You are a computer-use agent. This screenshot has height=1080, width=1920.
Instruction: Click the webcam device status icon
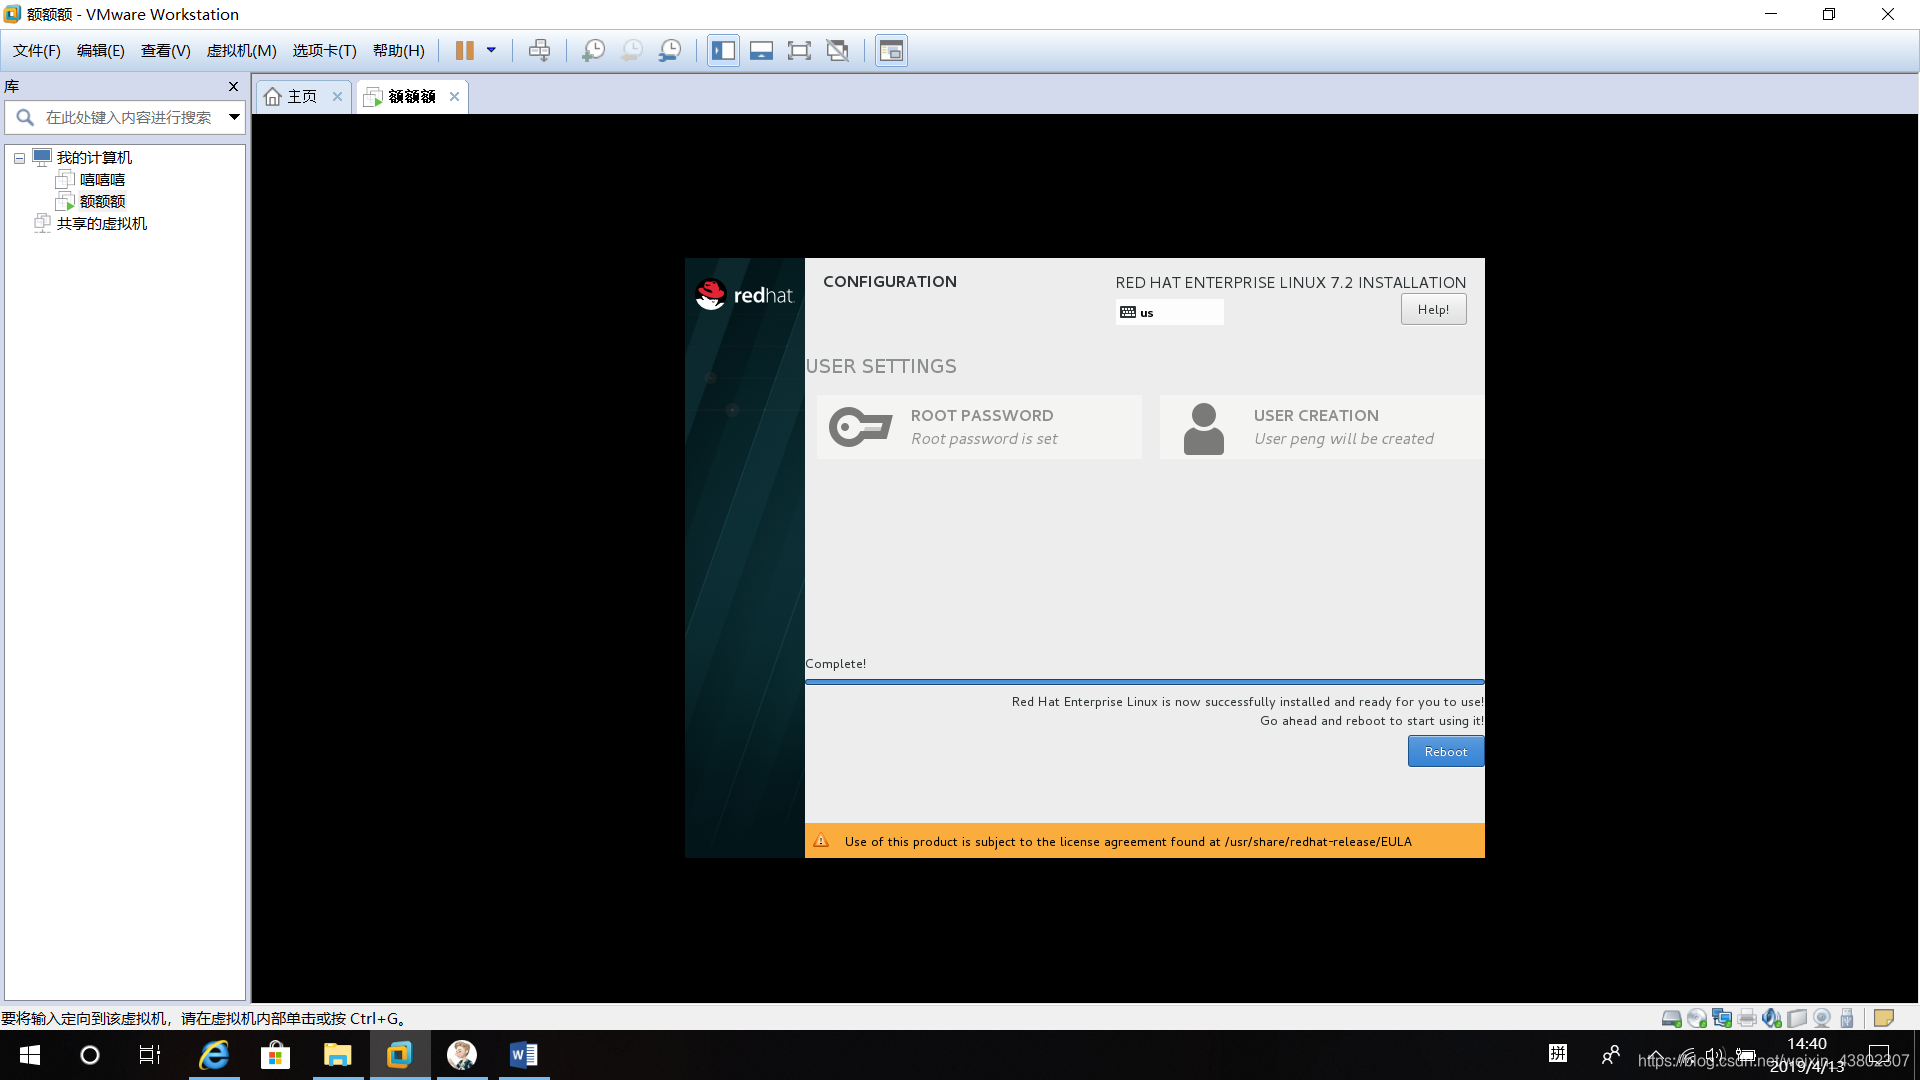click(1822, 1018)
